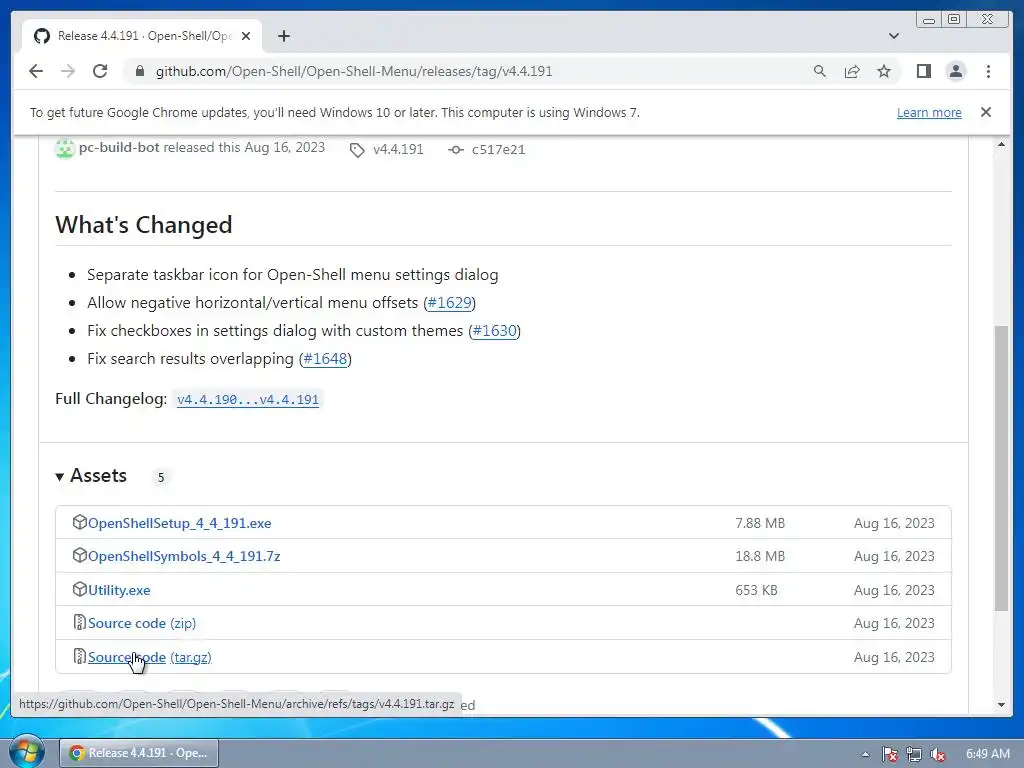
Task: Select the Release 4.4.191 browser tab
Action: pyautogui.click(x=142, y=36)
